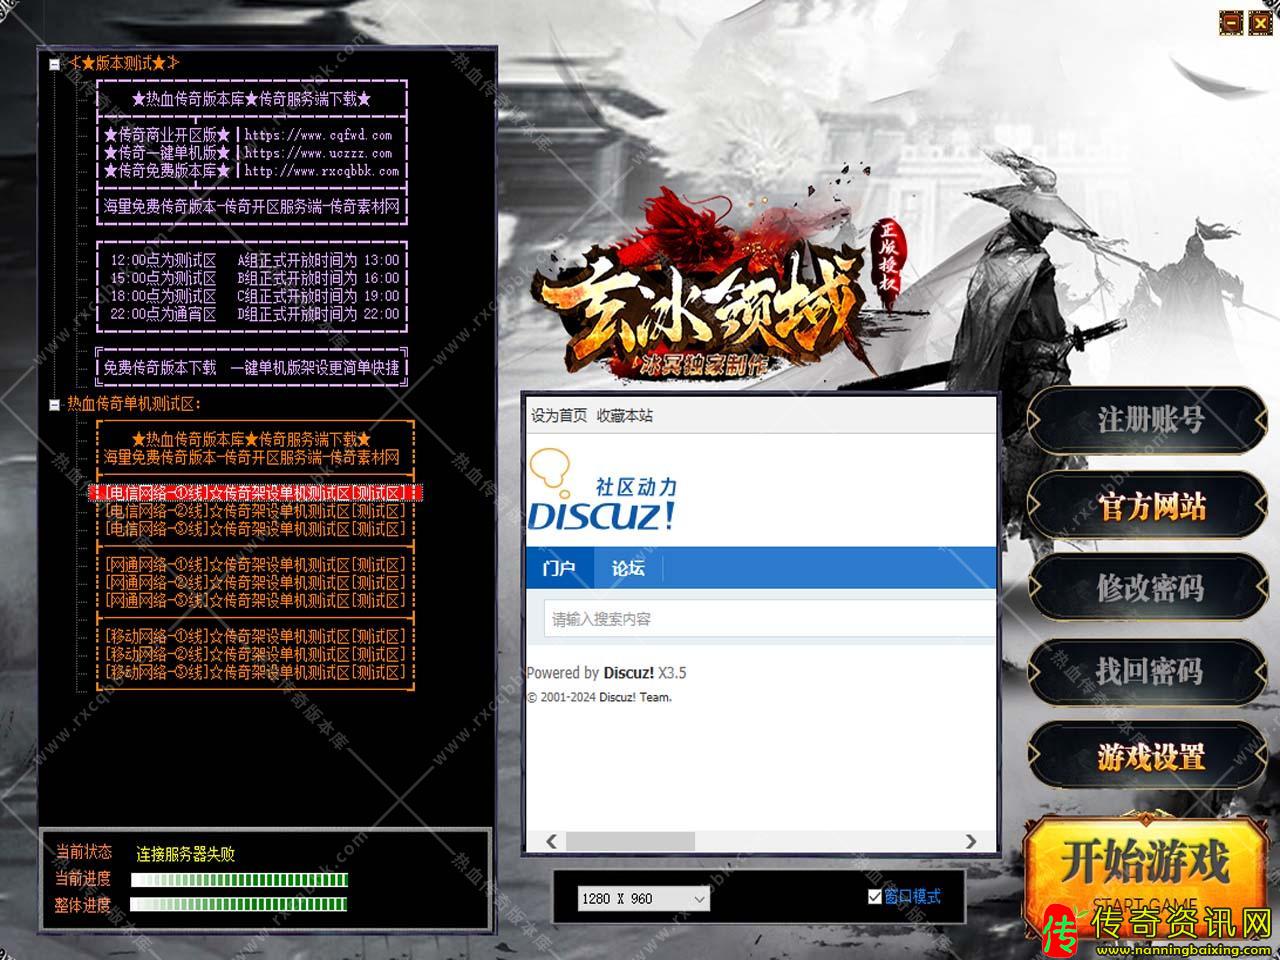Click the 请输入搜索内容 search input field
The height and width of the screenshot is (960, 1280).
[x=768, y=619]
